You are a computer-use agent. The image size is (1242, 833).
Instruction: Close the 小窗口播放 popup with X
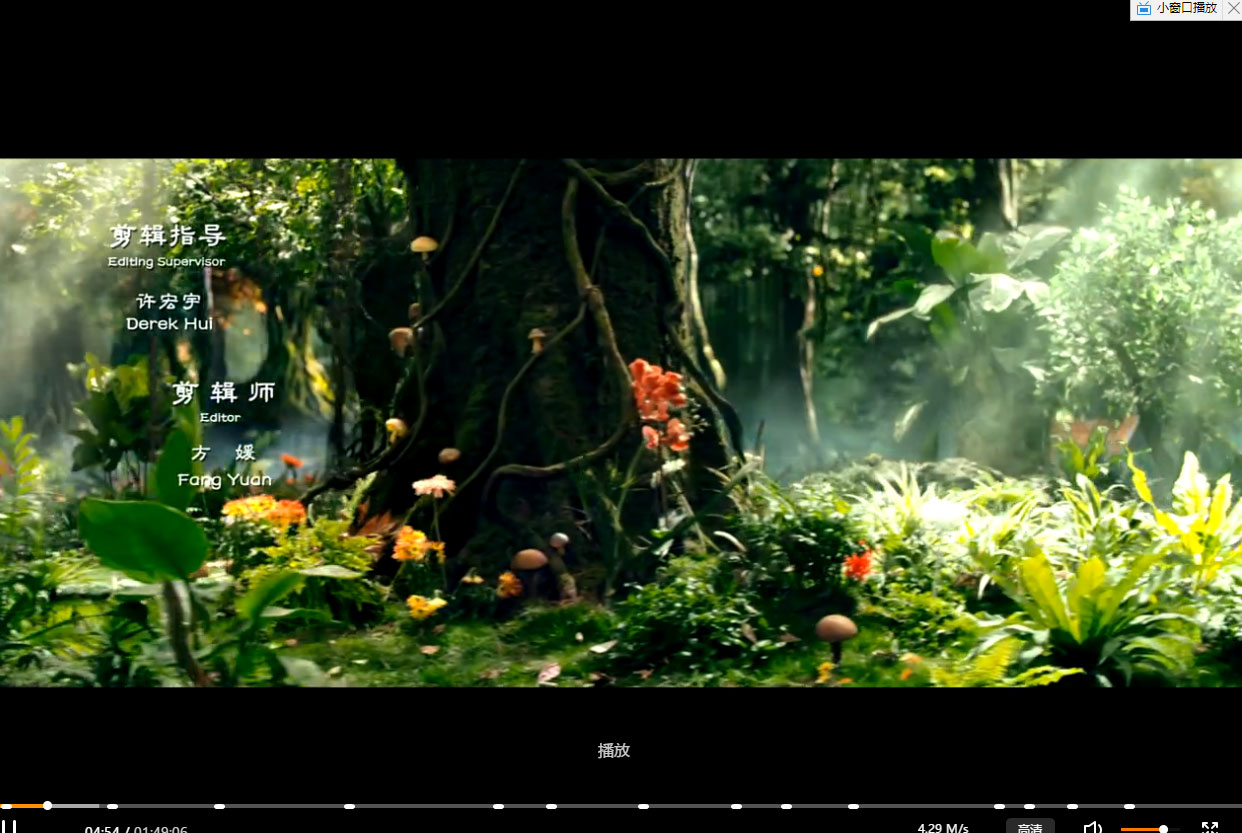1233,8
